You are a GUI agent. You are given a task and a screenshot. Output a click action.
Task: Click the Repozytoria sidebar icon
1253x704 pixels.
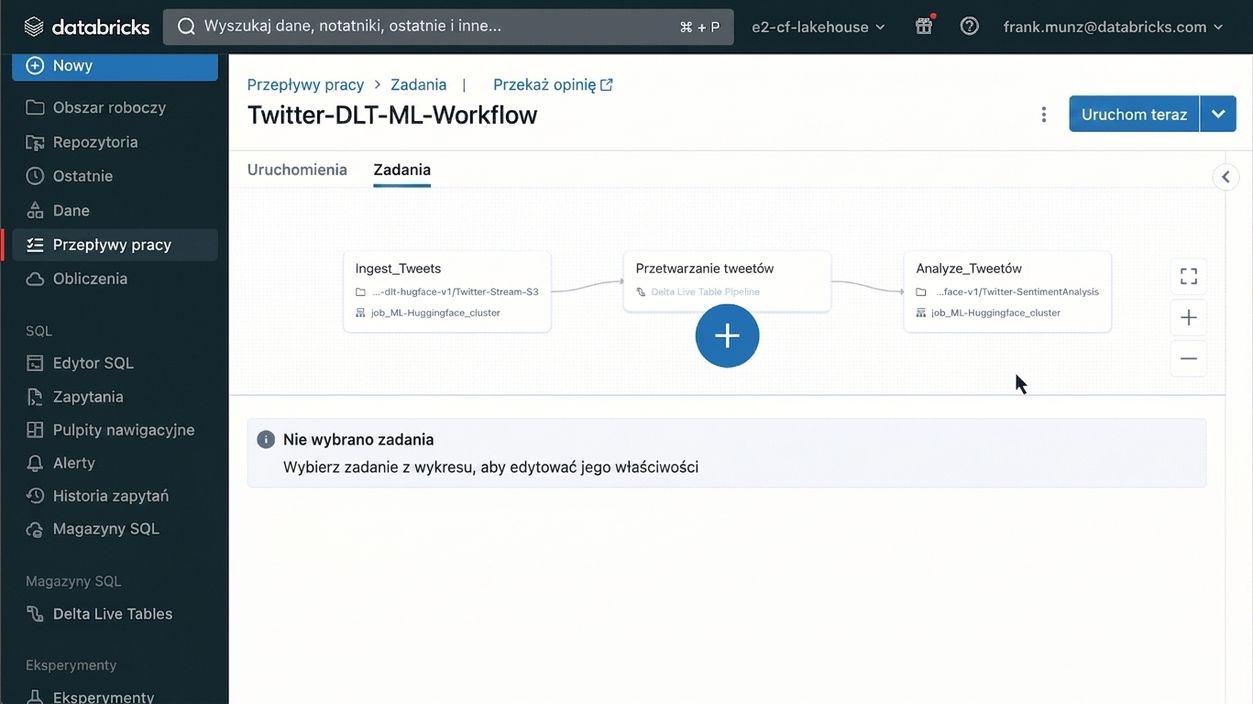(35, 142)
